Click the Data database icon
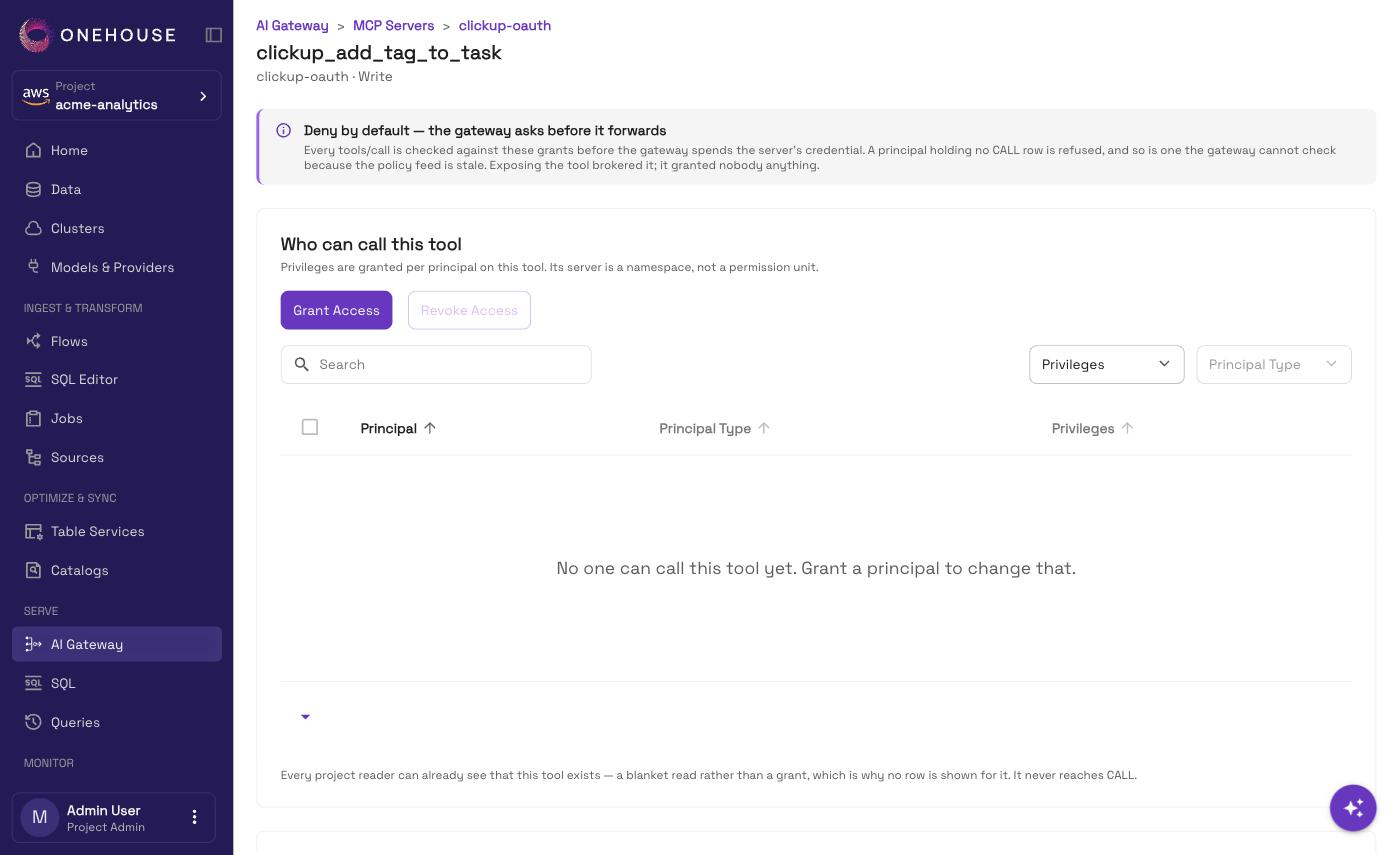Screen dimensions: 1400x855 [33, 189]
